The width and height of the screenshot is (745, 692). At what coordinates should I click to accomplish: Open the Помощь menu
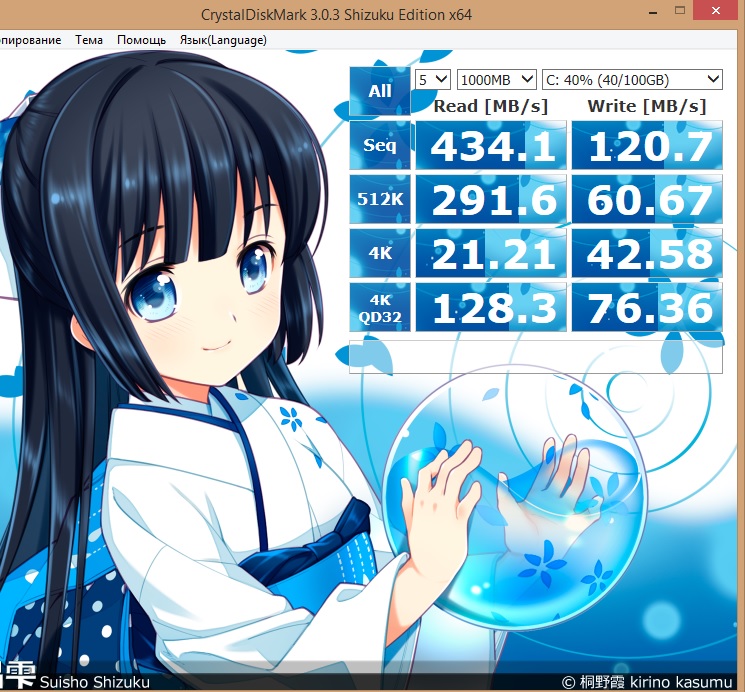click(141, 40)
